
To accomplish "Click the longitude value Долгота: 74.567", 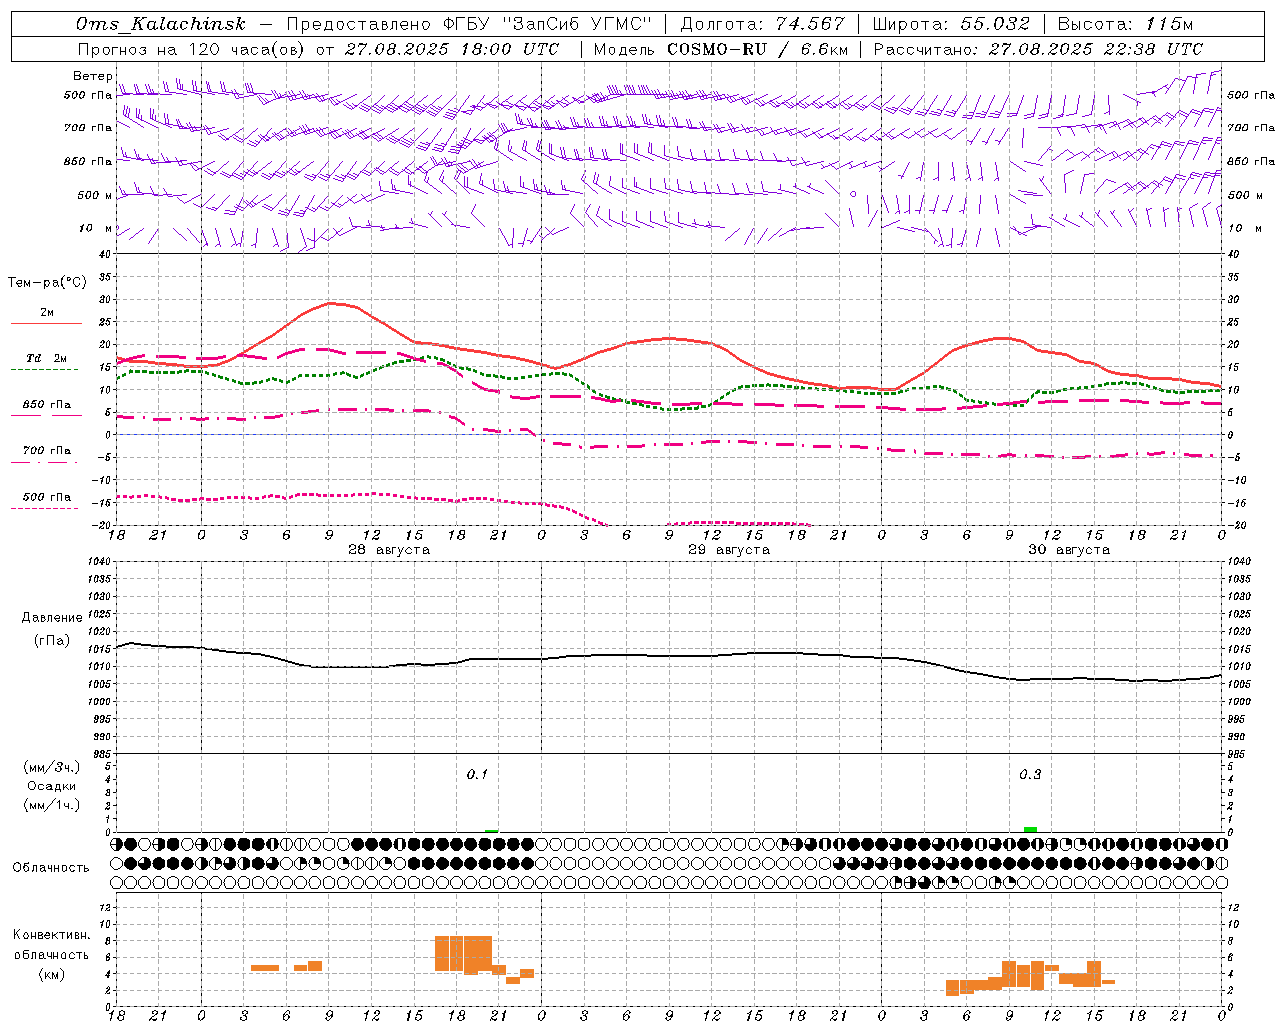I will coord(762,24).
